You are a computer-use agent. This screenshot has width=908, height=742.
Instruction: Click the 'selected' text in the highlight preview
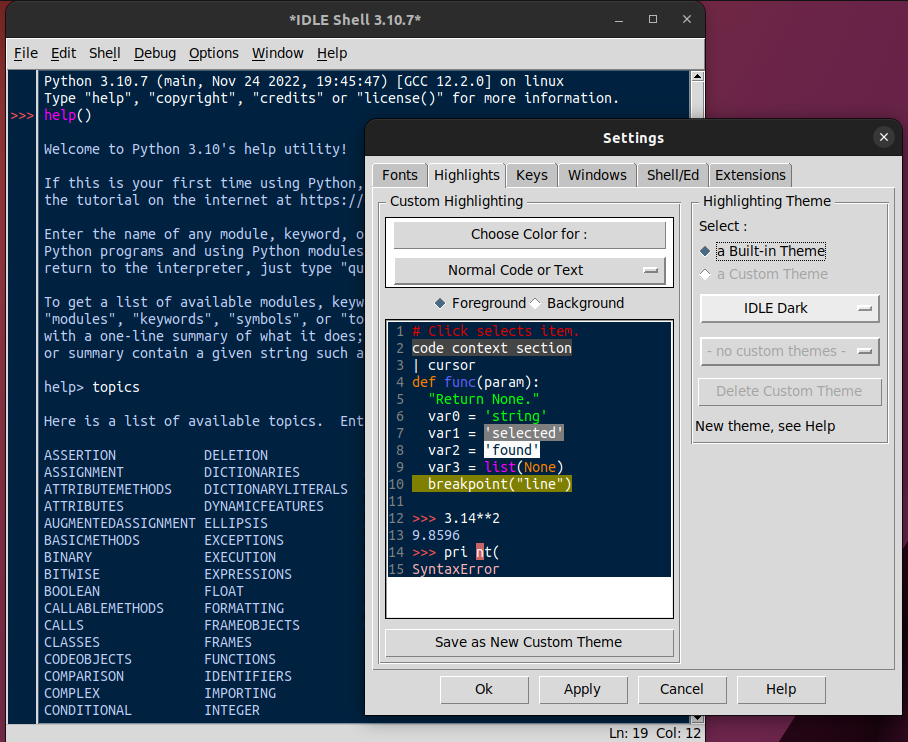pos(524,432)
